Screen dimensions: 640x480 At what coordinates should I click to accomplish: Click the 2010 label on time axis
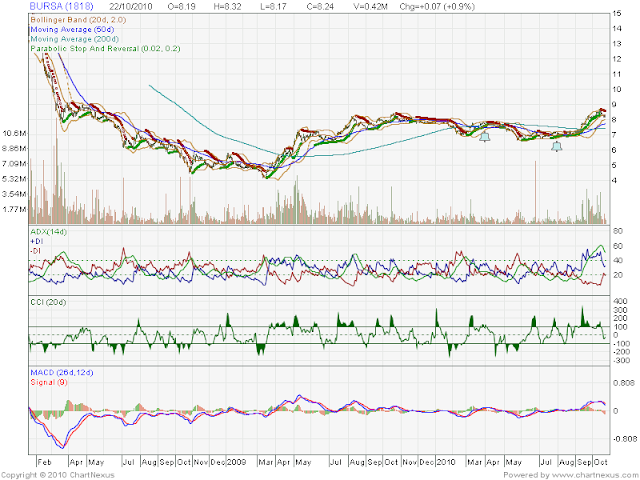tap(445, 462)
